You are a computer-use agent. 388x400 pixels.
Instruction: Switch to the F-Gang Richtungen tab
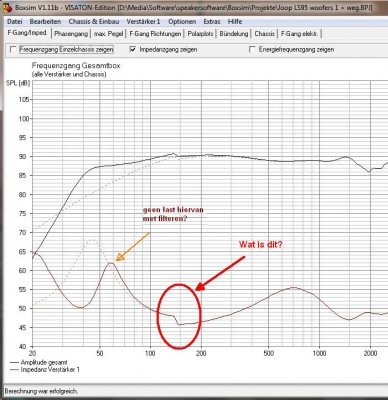coord(155,34)
